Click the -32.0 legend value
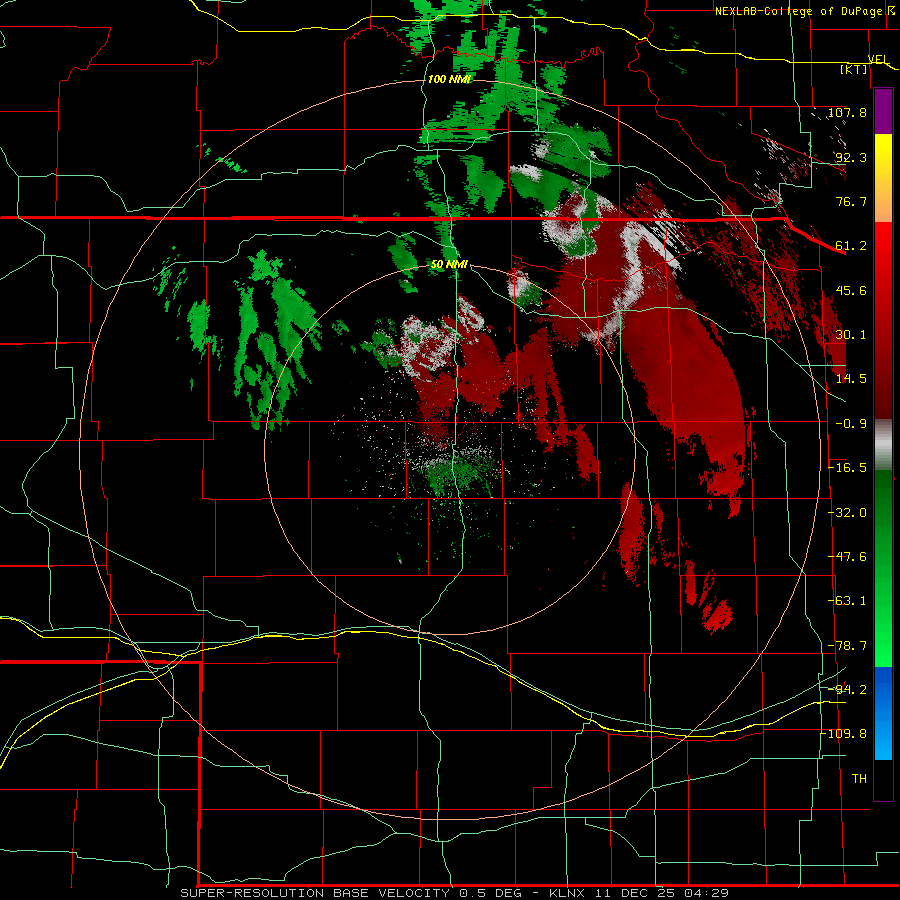The image size is (900, 900). pos(847,513)
